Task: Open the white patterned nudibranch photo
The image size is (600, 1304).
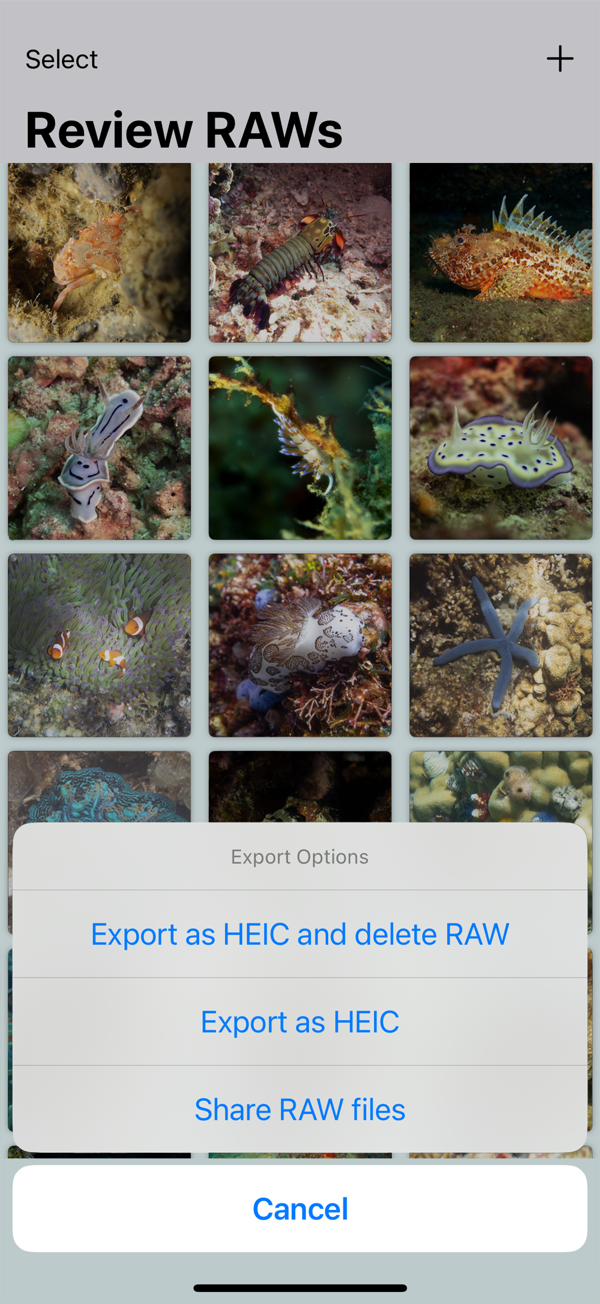Action: click(x=300, y=646)
